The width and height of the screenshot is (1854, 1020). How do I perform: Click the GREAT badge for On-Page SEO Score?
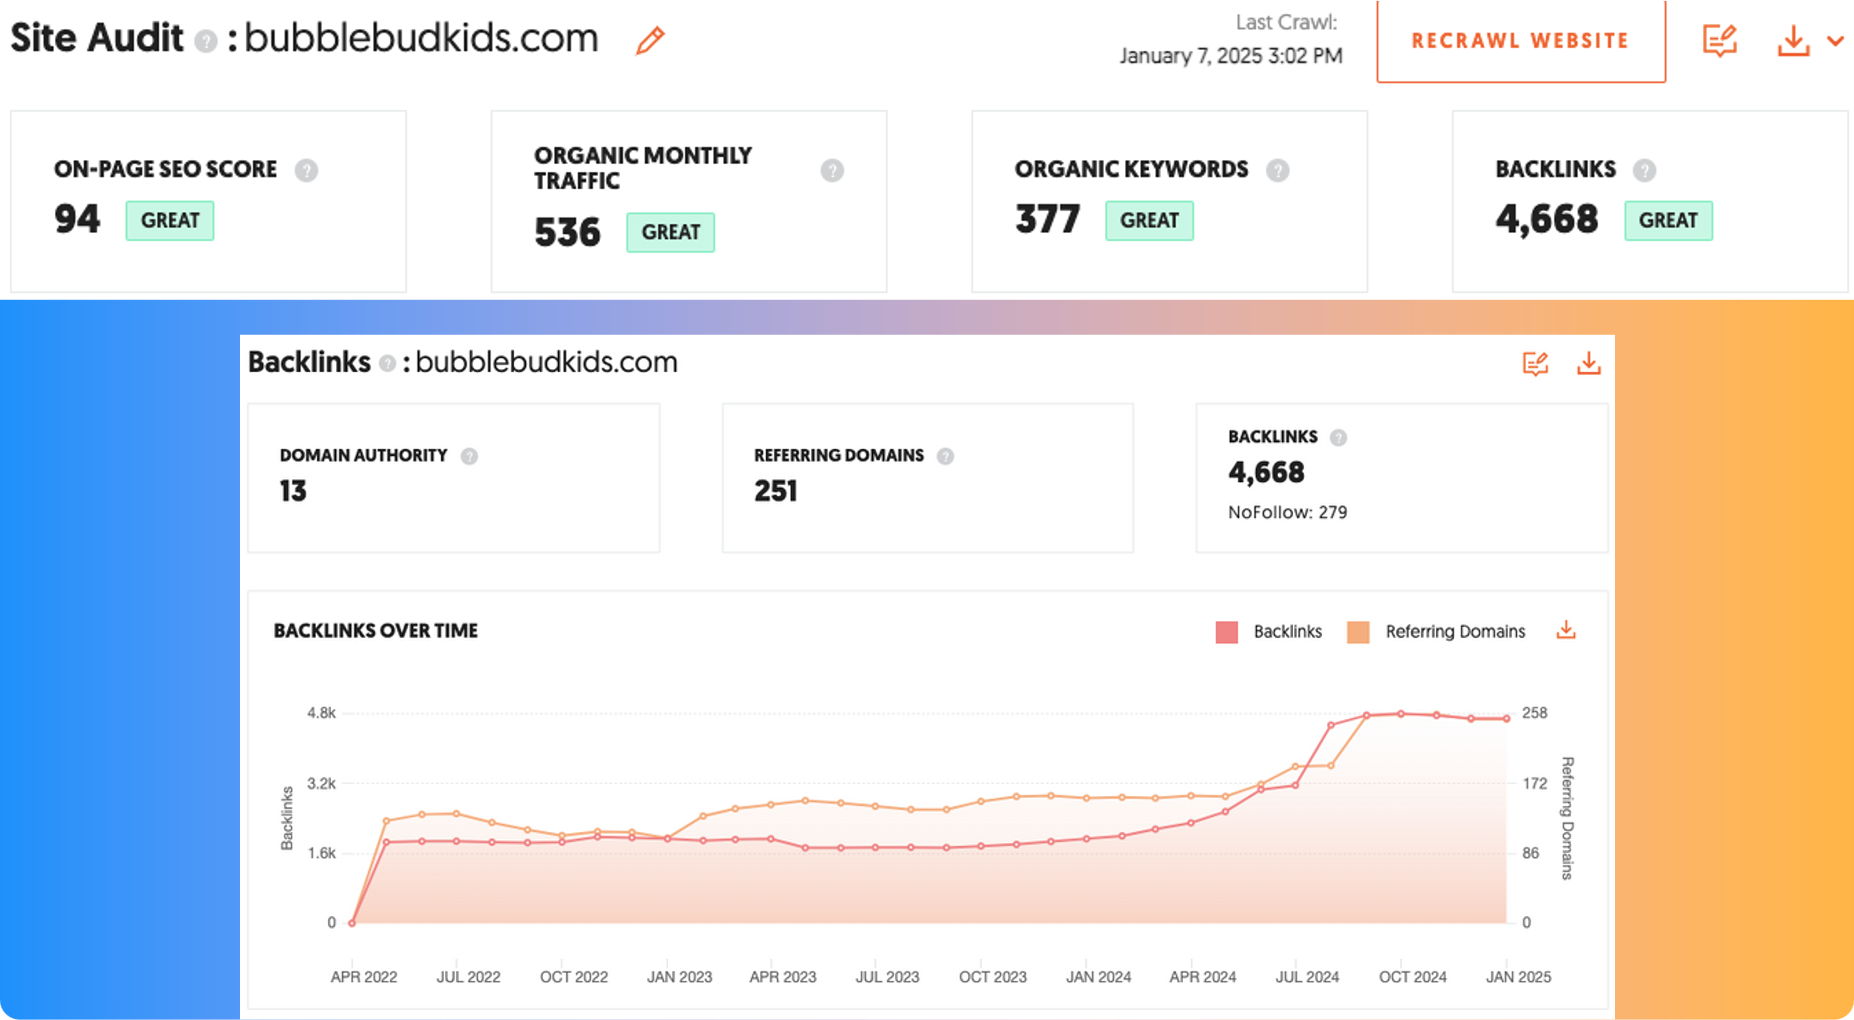click(x=170, y=220)
